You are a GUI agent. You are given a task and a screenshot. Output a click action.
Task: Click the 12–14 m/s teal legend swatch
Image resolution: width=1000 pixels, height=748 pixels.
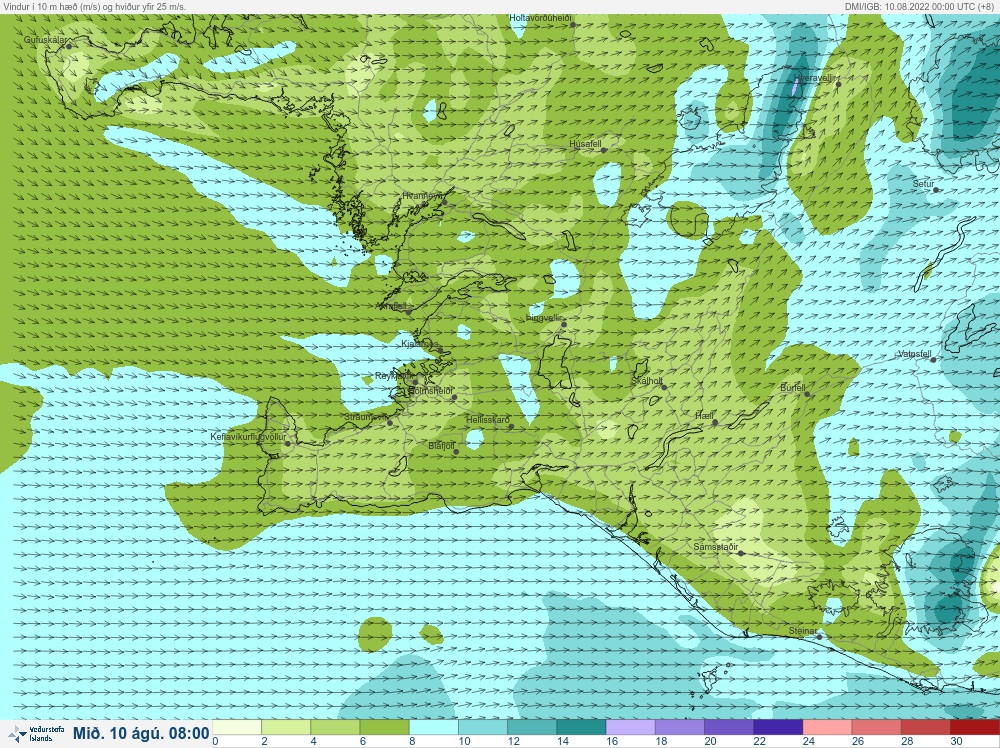click(x=532, y=727)
